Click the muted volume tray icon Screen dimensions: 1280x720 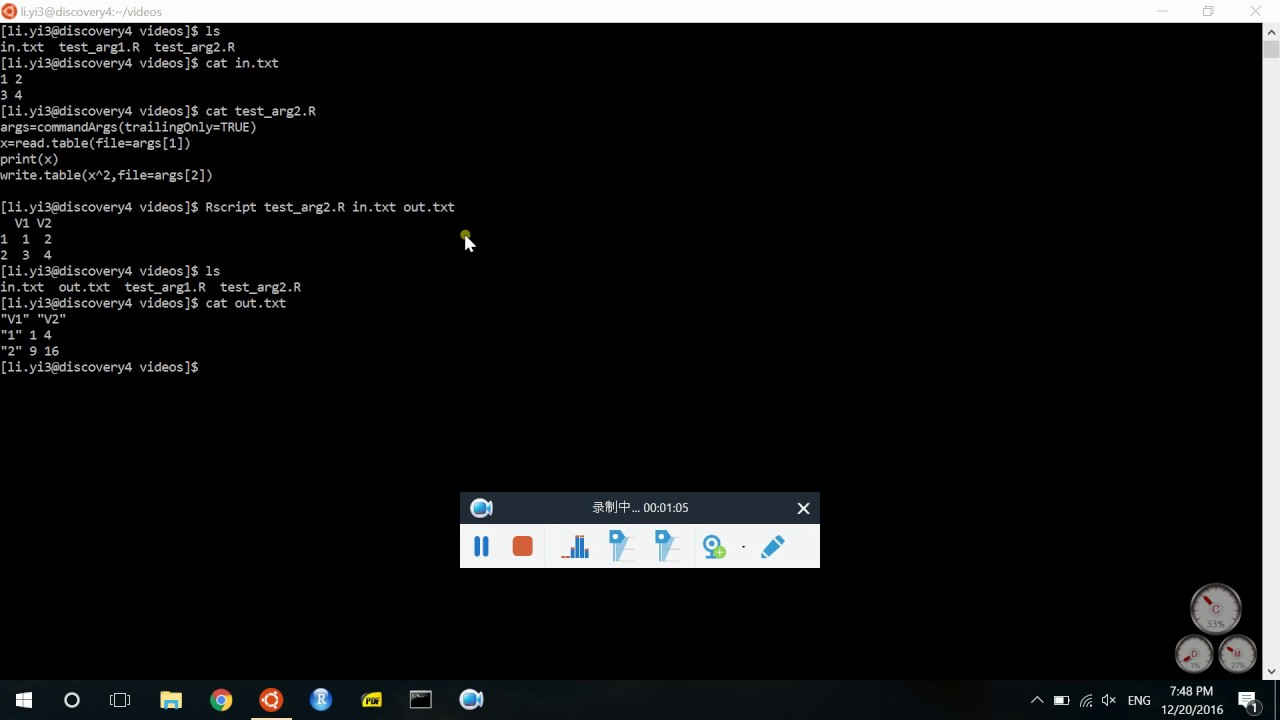[1109, 700]
